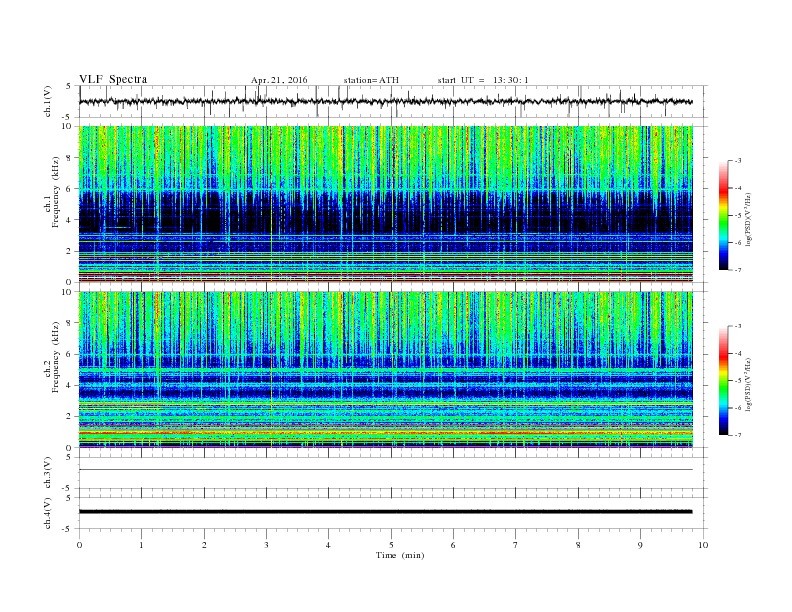The height and width of the screenshot is (612, 792).
Task: Click time axis tick label "5"
Action: coord(391,545)
